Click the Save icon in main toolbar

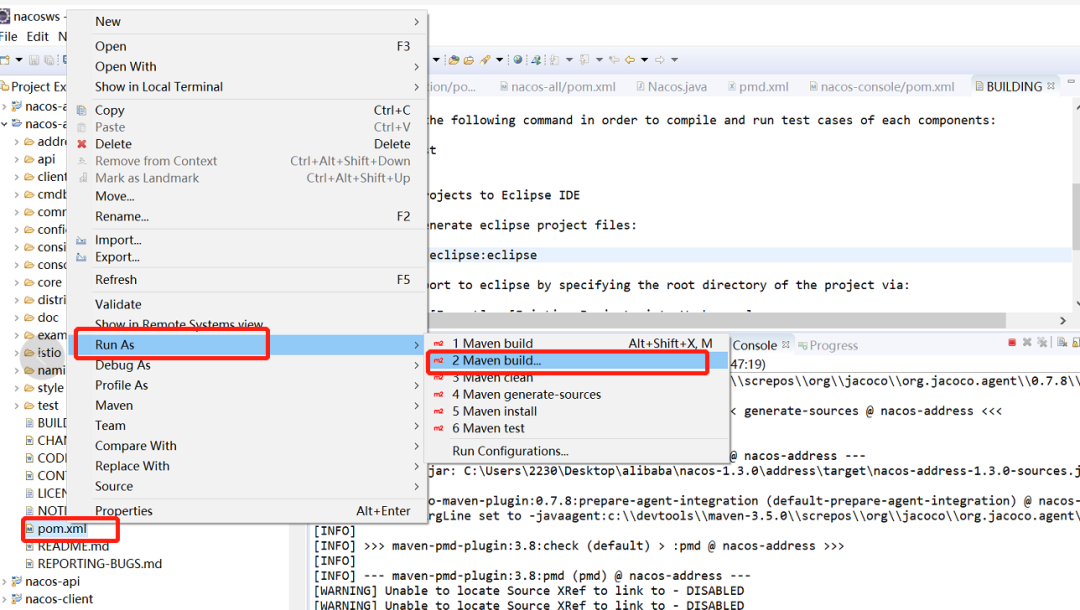point(34,60)
